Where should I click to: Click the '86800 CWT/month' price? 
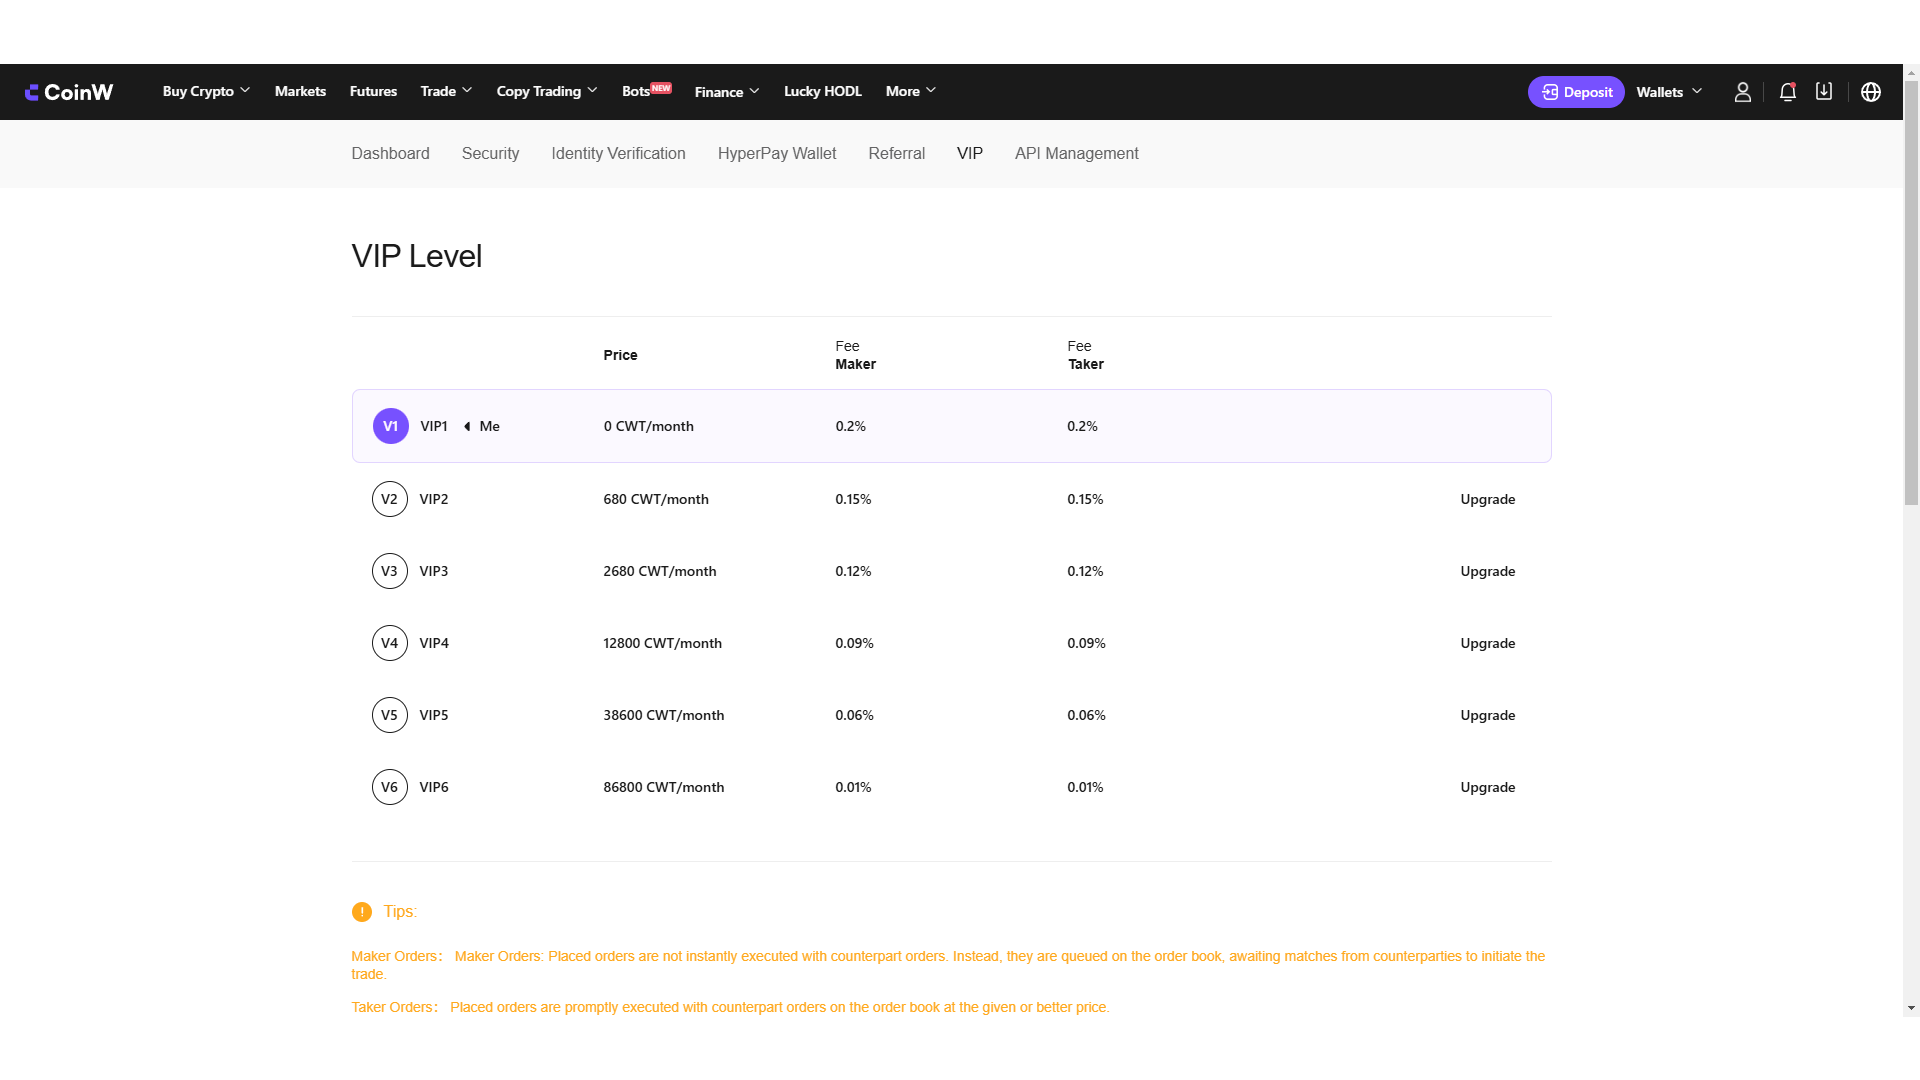[x=664, y=787]
